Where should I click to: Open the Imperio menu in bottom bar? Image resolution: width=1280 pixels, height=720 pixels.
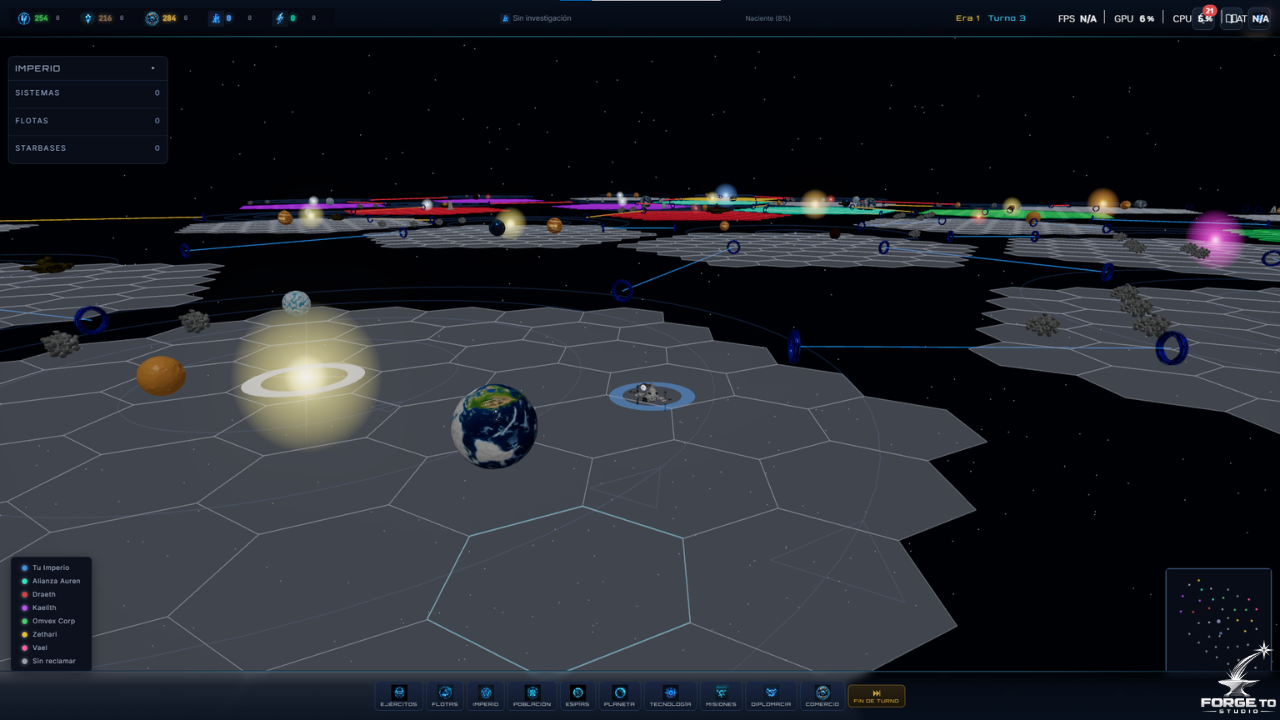[x=486, y=696]
